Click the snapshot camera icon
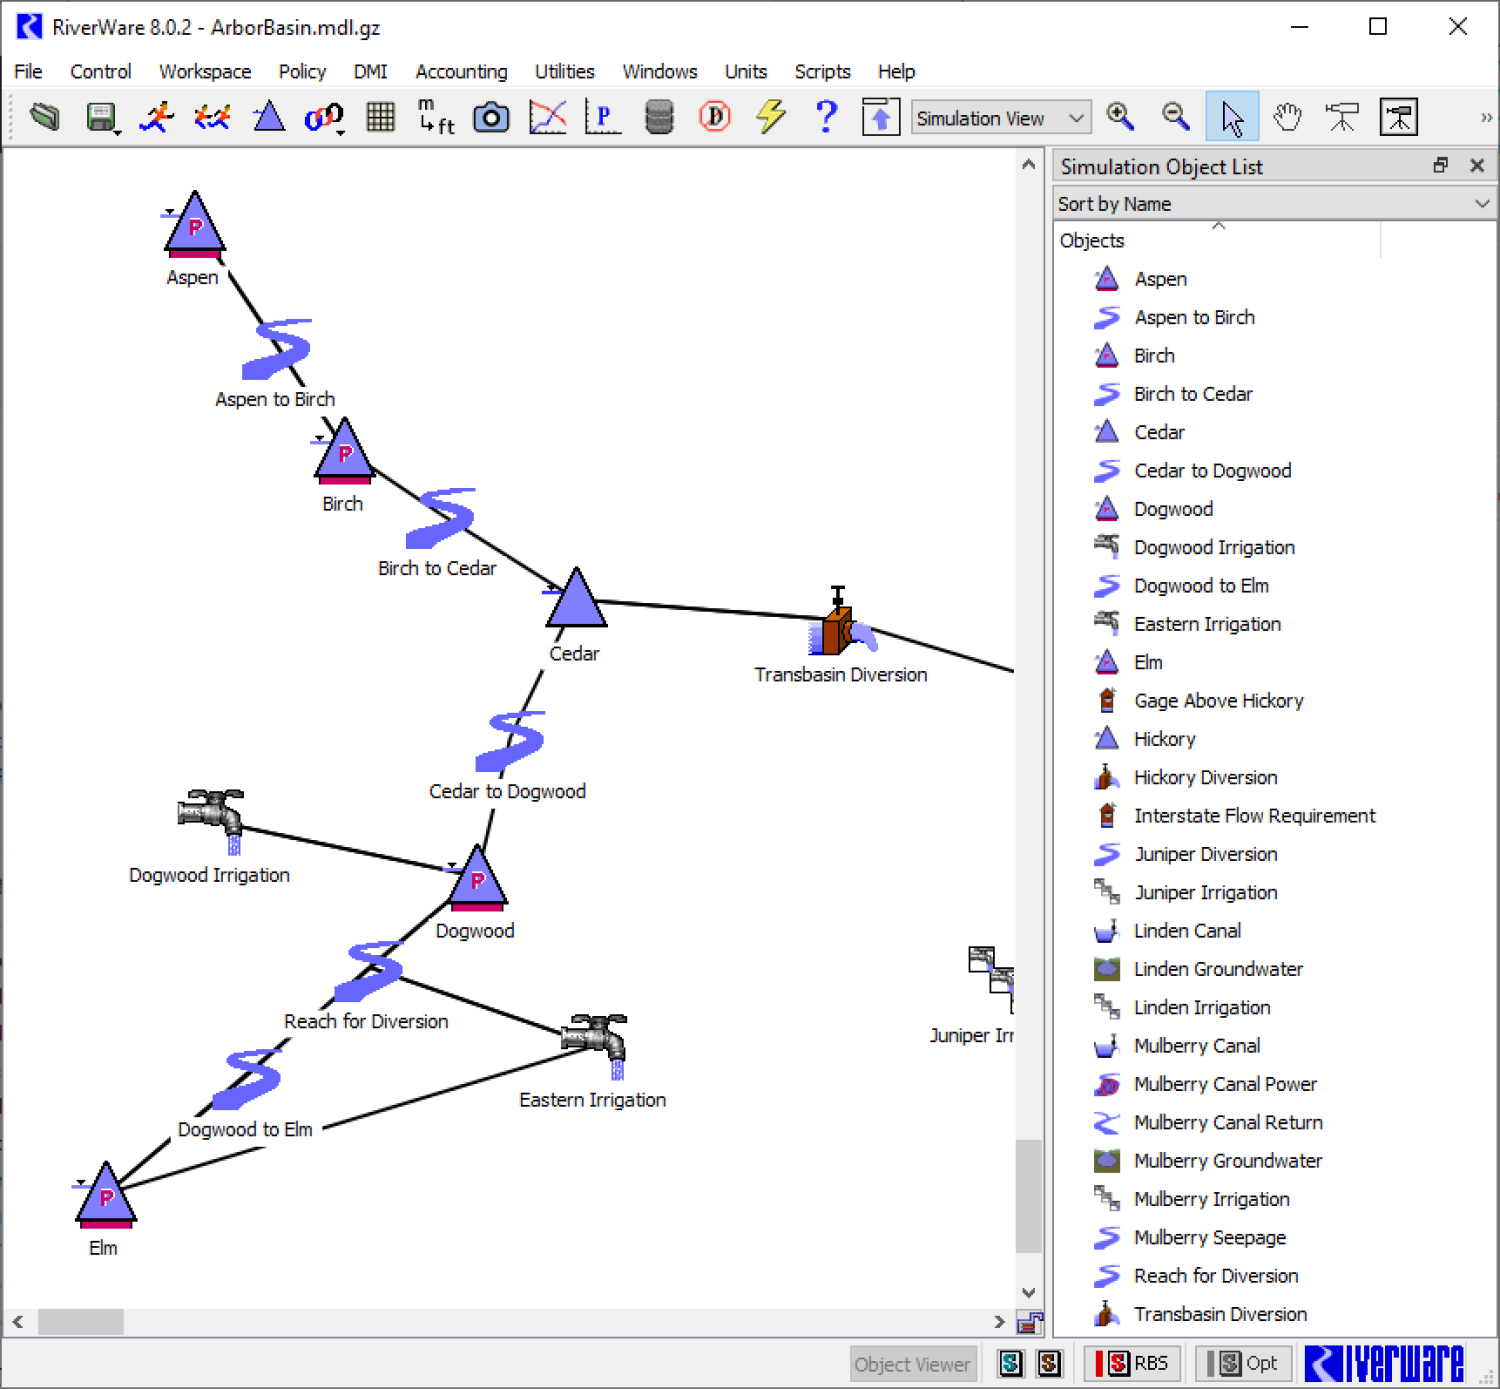The image size is (1500, 1389). click(491, 117)
